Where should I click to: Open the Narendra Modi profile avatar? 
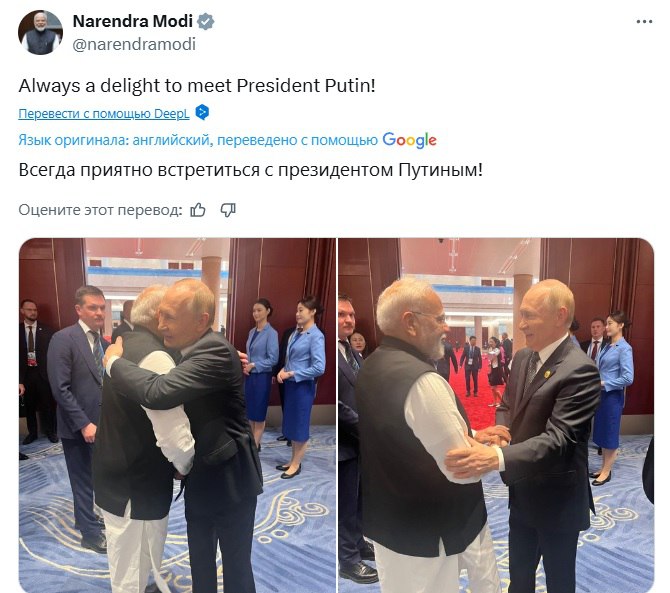tap(40, 32)
